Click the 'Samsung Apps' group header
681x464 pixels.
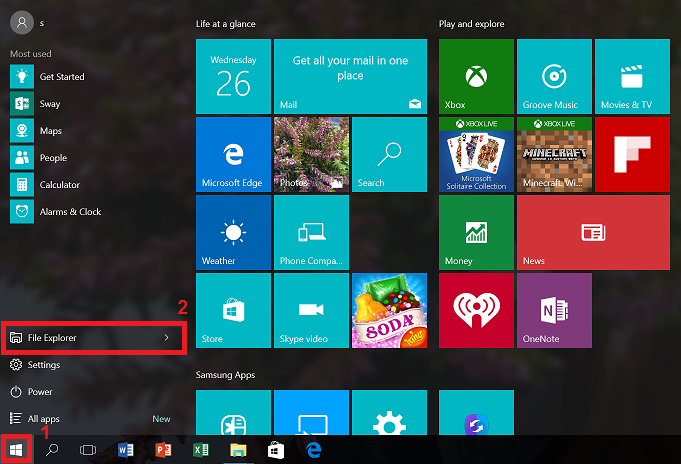(225, 375)
